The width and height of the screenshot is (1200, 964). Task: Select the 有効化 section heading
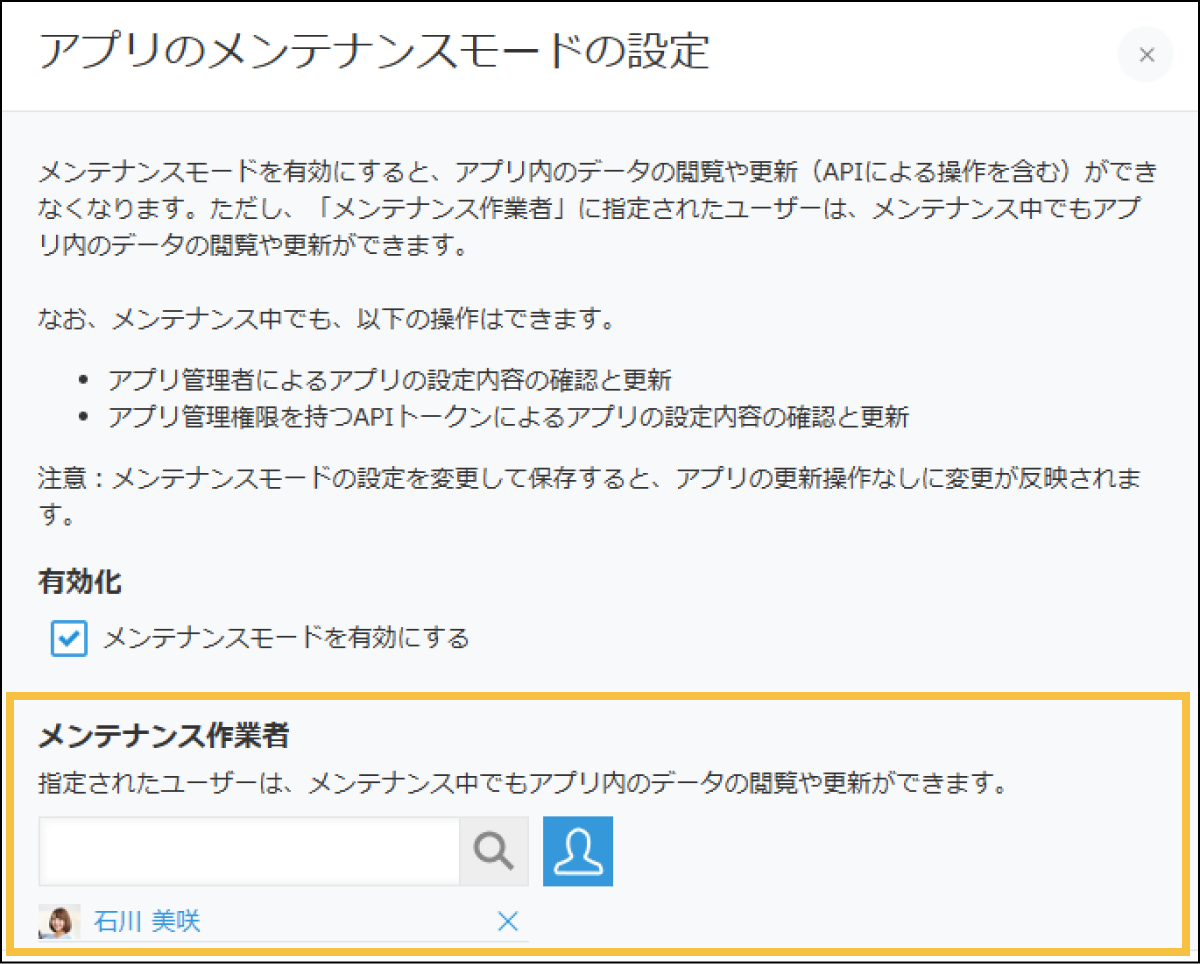coord(80,581)
